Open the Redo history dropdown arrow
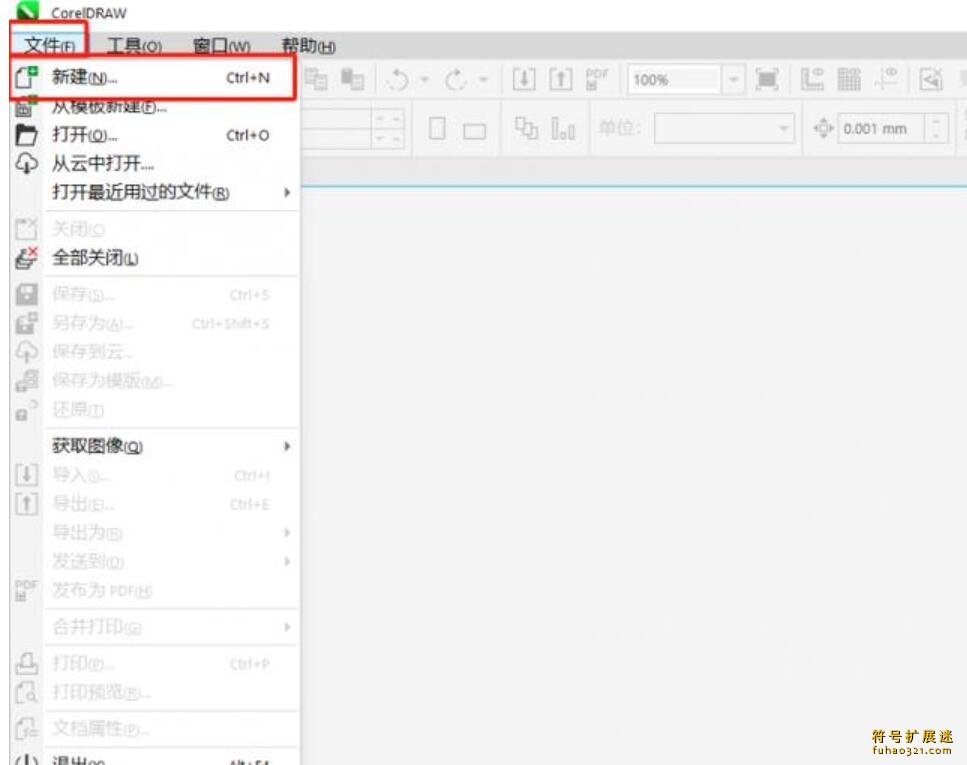 click(x=483, y=80)
